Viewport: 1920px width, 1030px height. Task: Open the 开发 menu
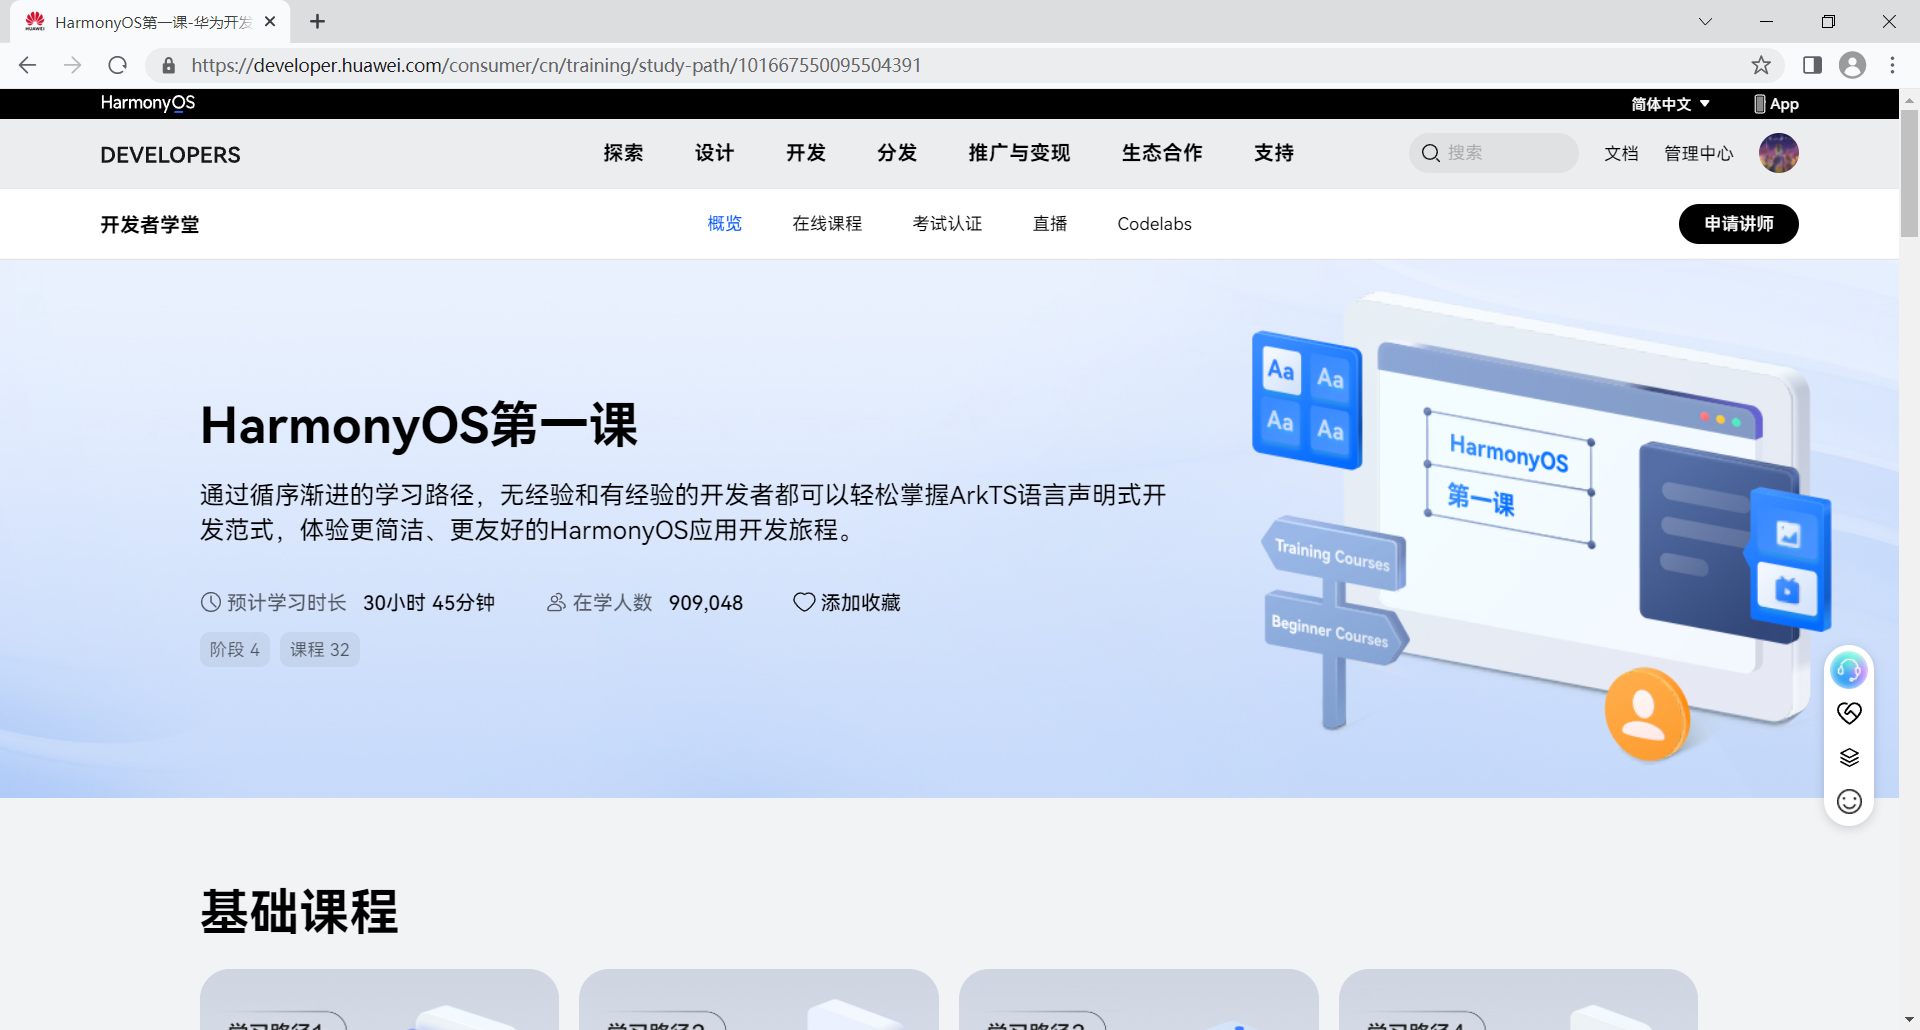pos(806,153)
